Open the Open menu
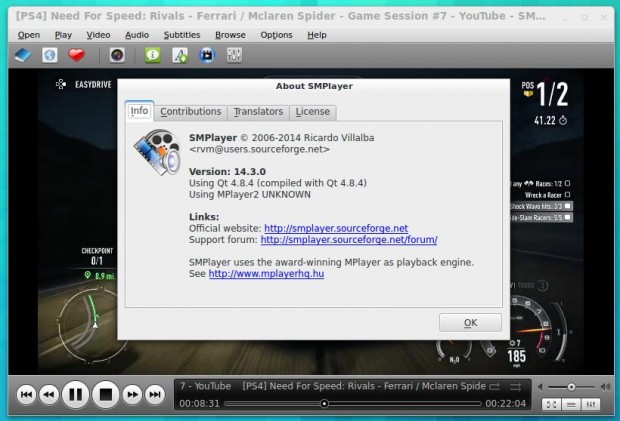The image size is (620, 421). [x=29, y=35]
